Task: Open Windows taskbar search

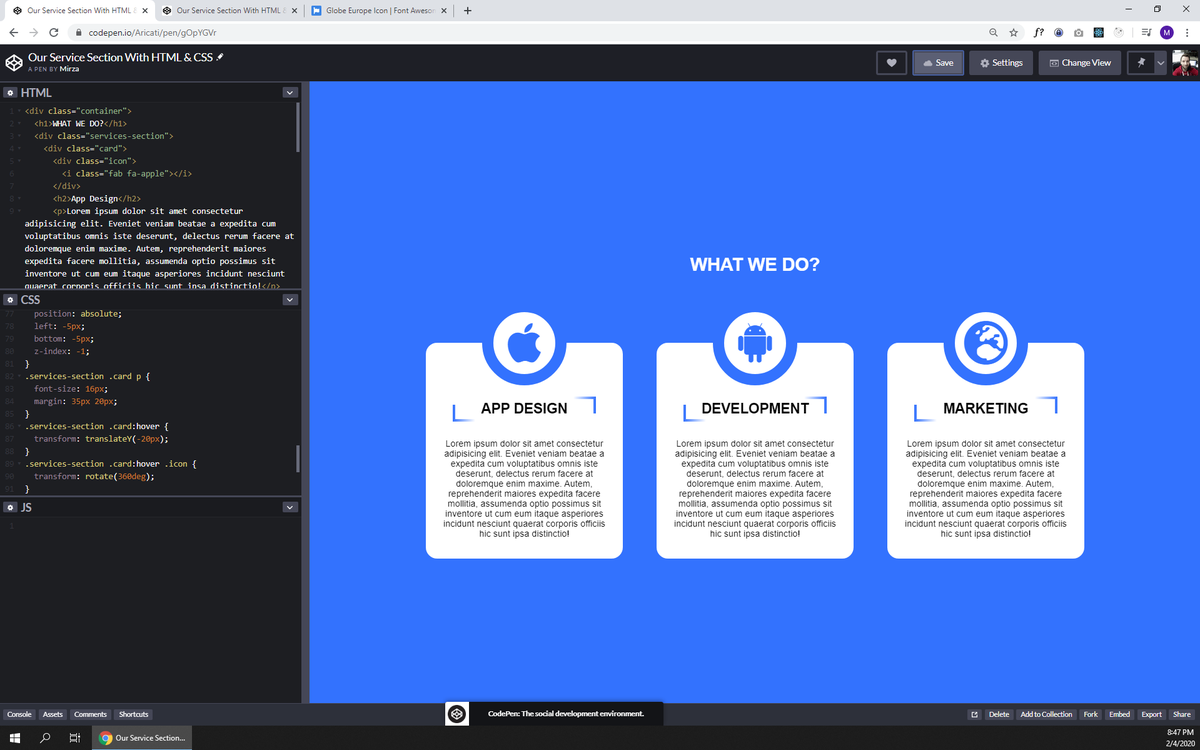Action: [45, 738]
